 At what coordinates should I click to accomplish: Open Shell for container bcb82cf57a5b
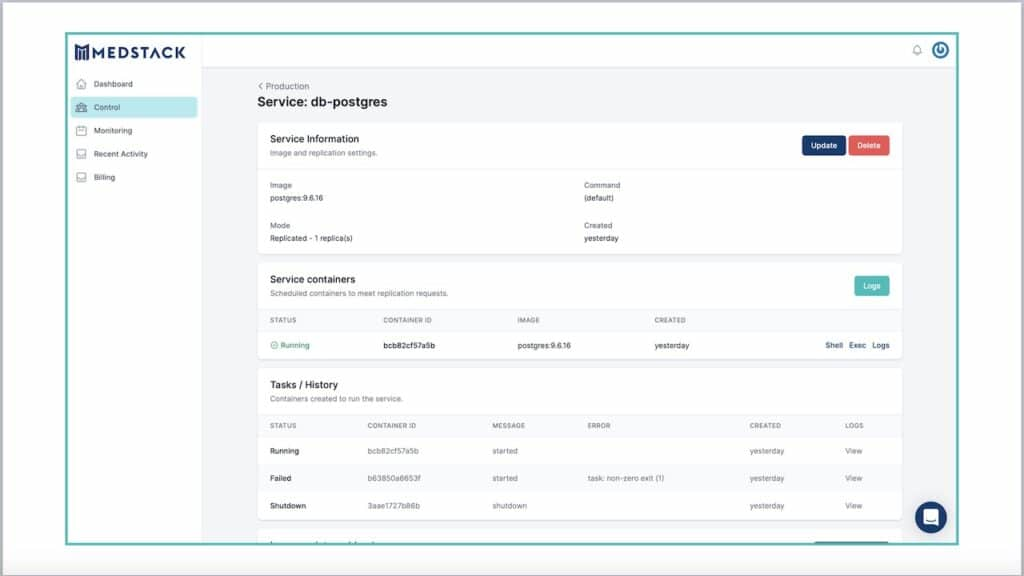[834, 345]
